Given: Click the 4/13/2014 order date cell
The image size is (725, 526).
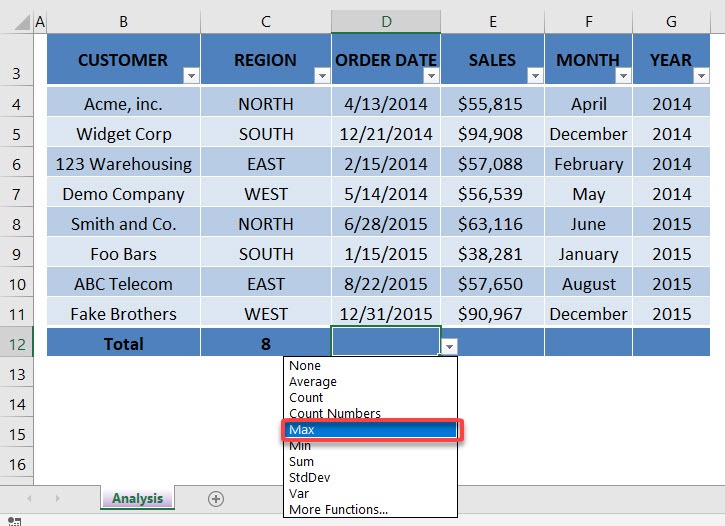Looking at the screenshot, I should point(386,104).
